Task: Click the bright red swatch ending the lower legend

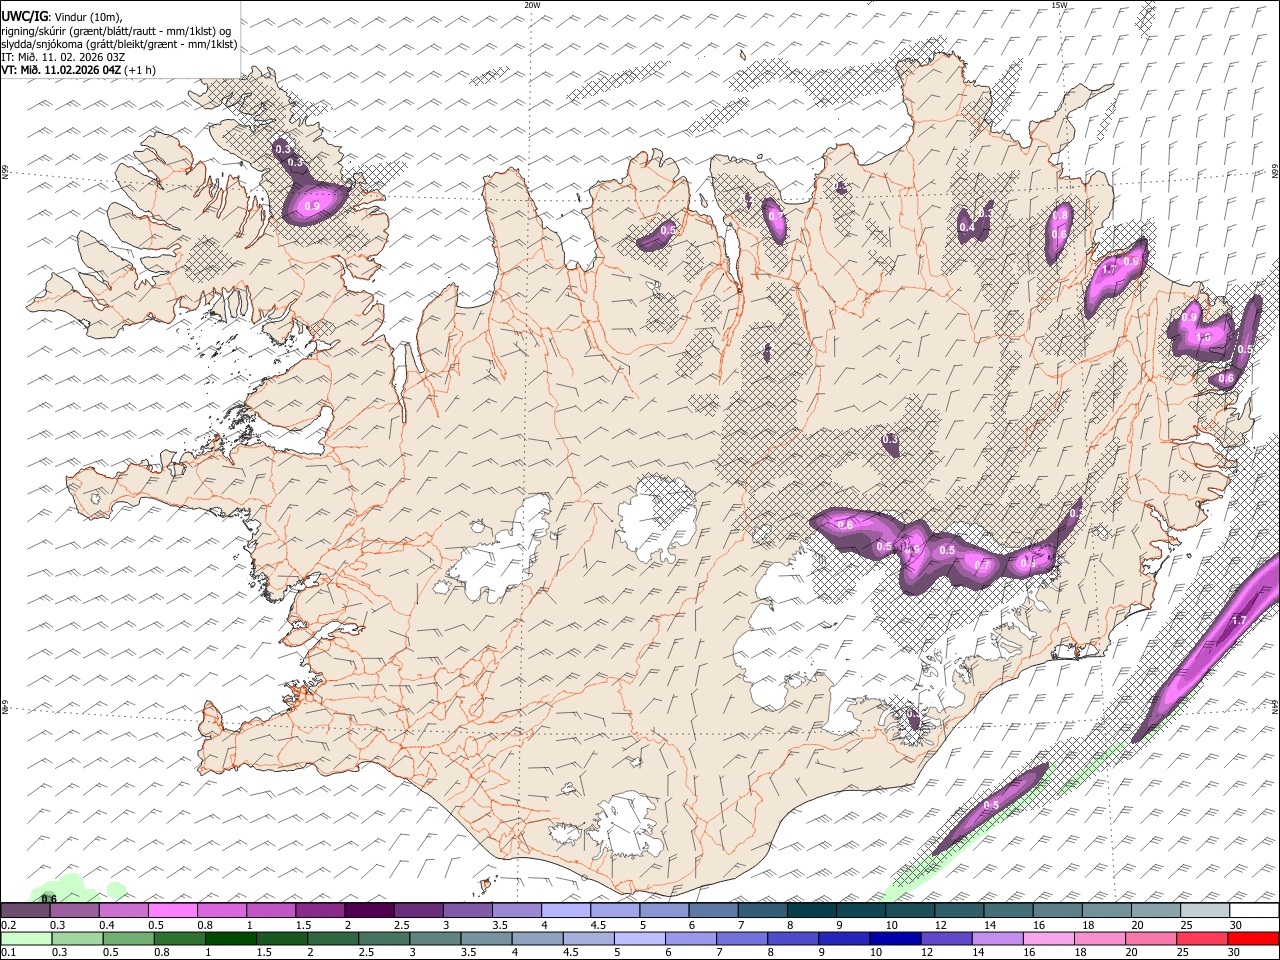Action: tap(1254, 939)
